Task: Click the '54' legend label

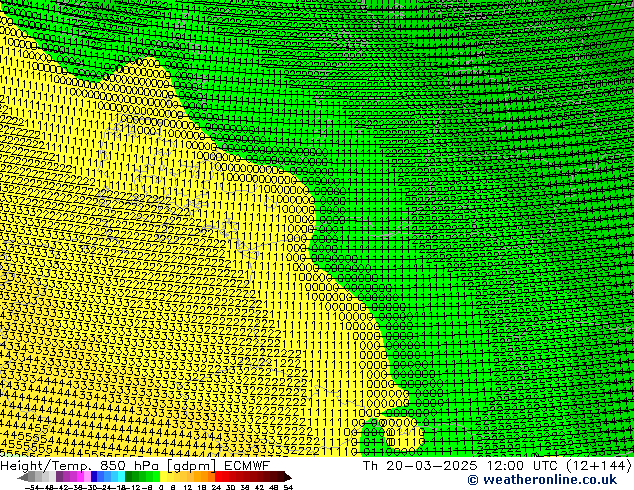Action: click(x=288, y=487)
